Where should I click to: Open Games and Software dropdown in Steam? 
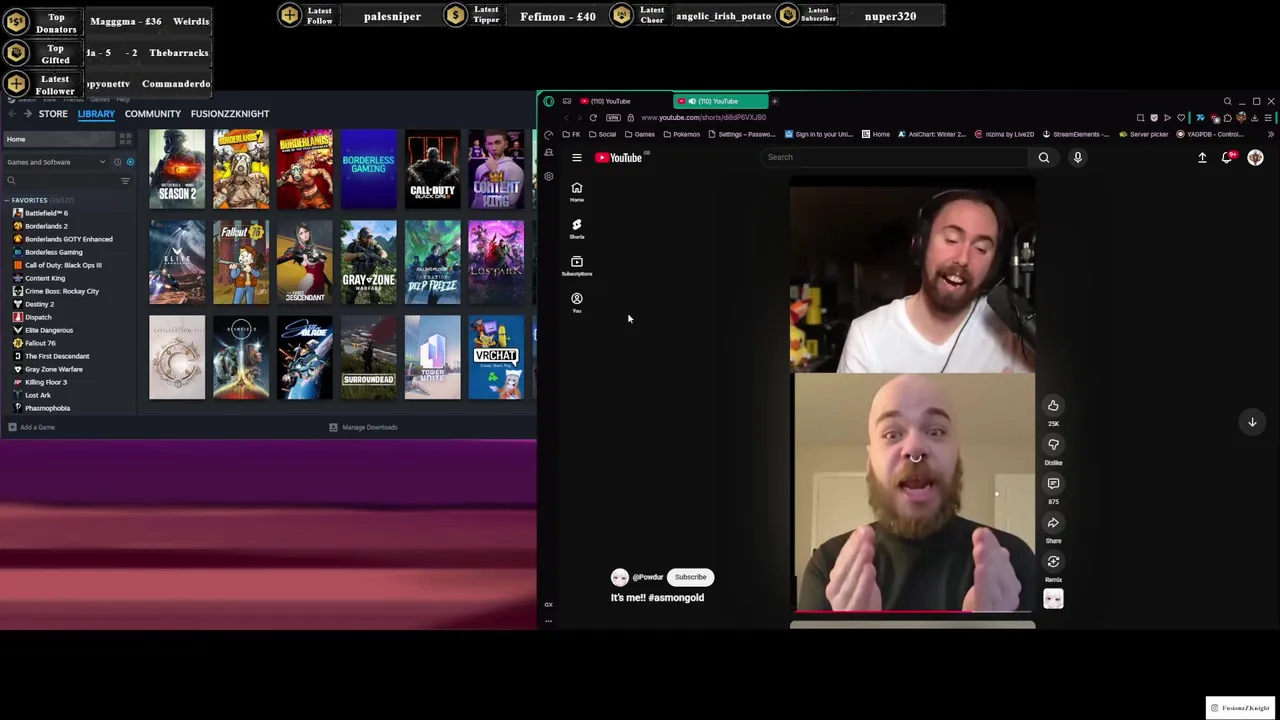pyautogui.click(x=56, y=162)
